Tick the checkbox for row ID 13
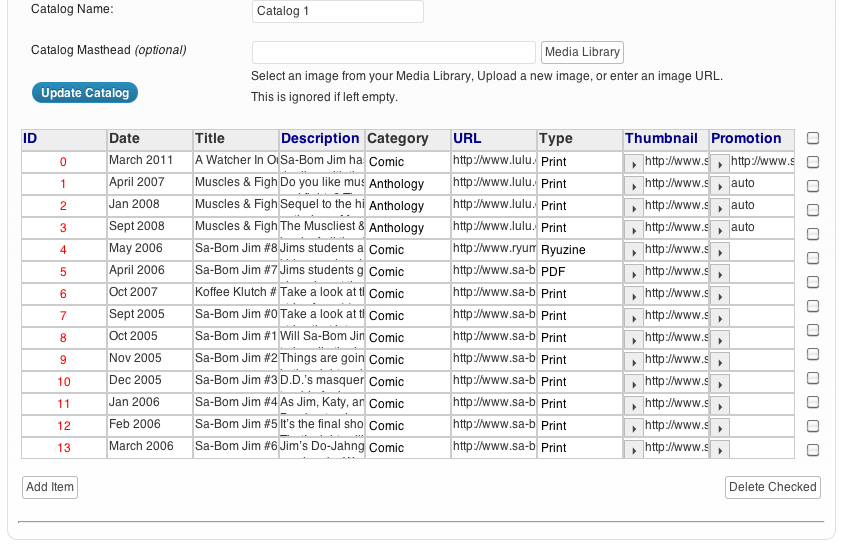 click(813, 450)
